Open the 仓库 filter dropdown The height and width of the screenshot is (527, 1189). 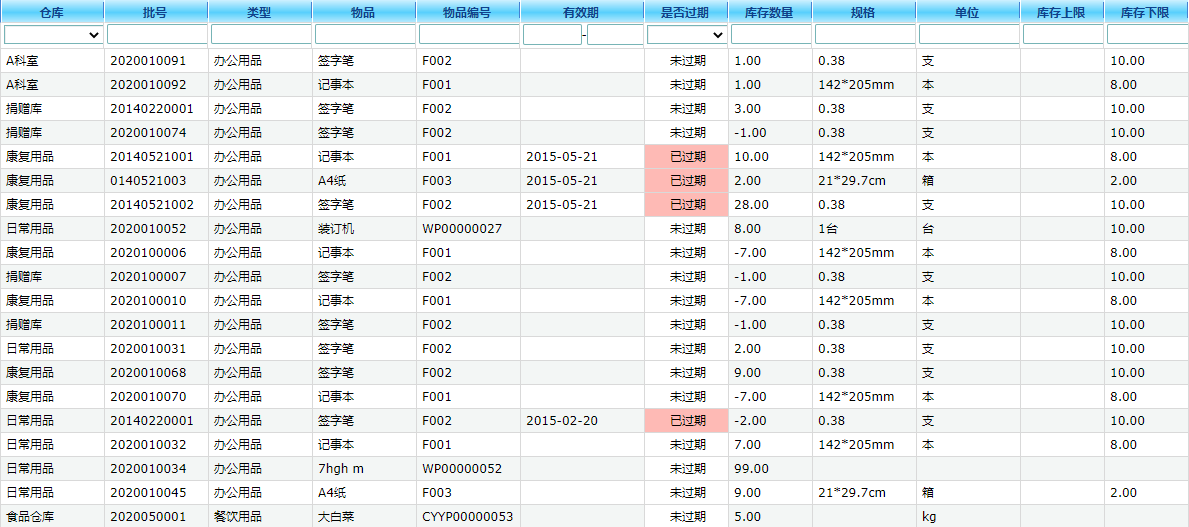pos(53,35)
